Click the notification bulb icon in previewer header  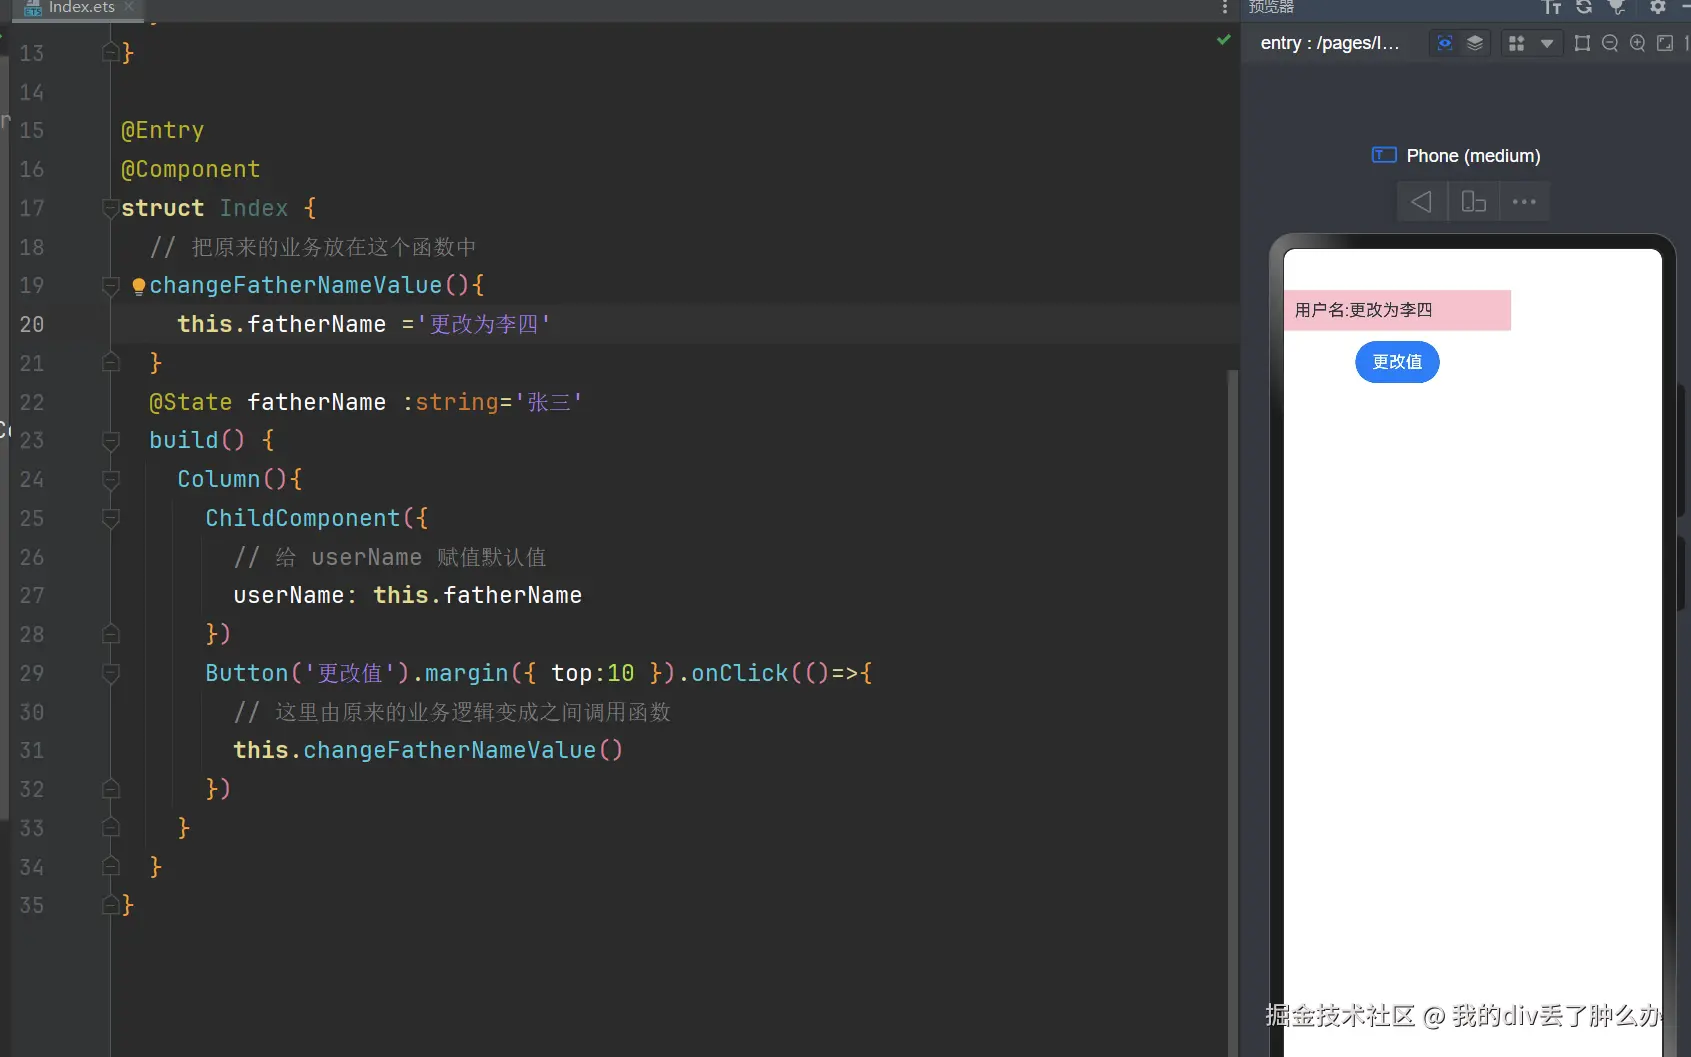click(1616, 7)
